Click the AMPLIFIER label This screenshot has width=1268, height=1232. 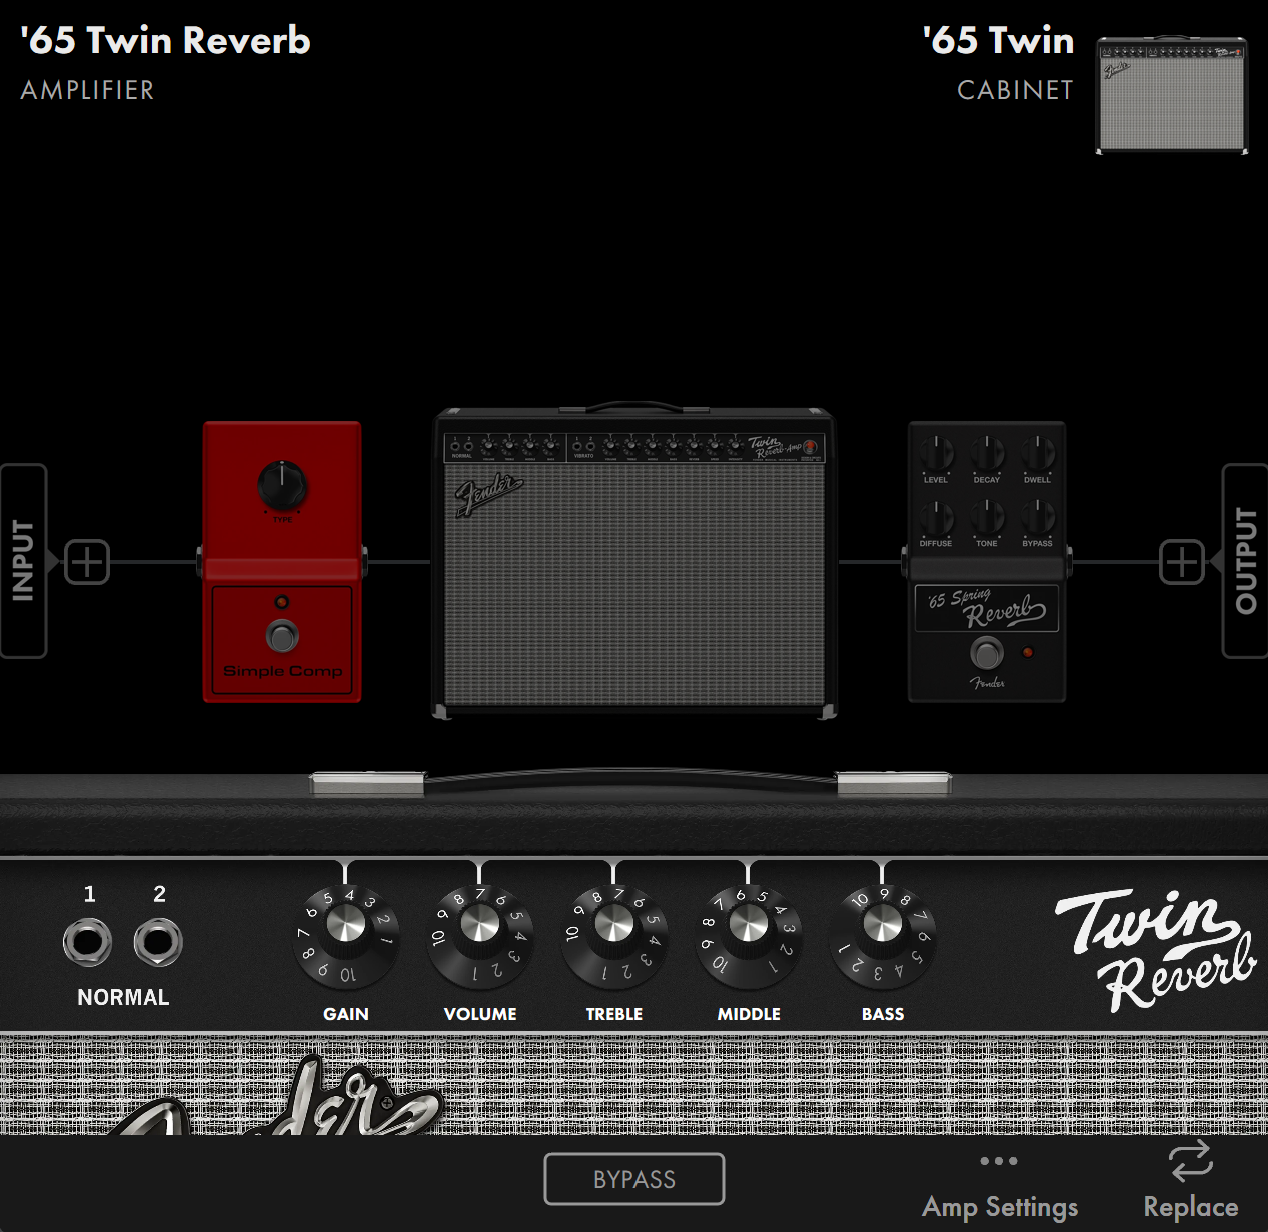pyautogui.click(x=88, y=90)
